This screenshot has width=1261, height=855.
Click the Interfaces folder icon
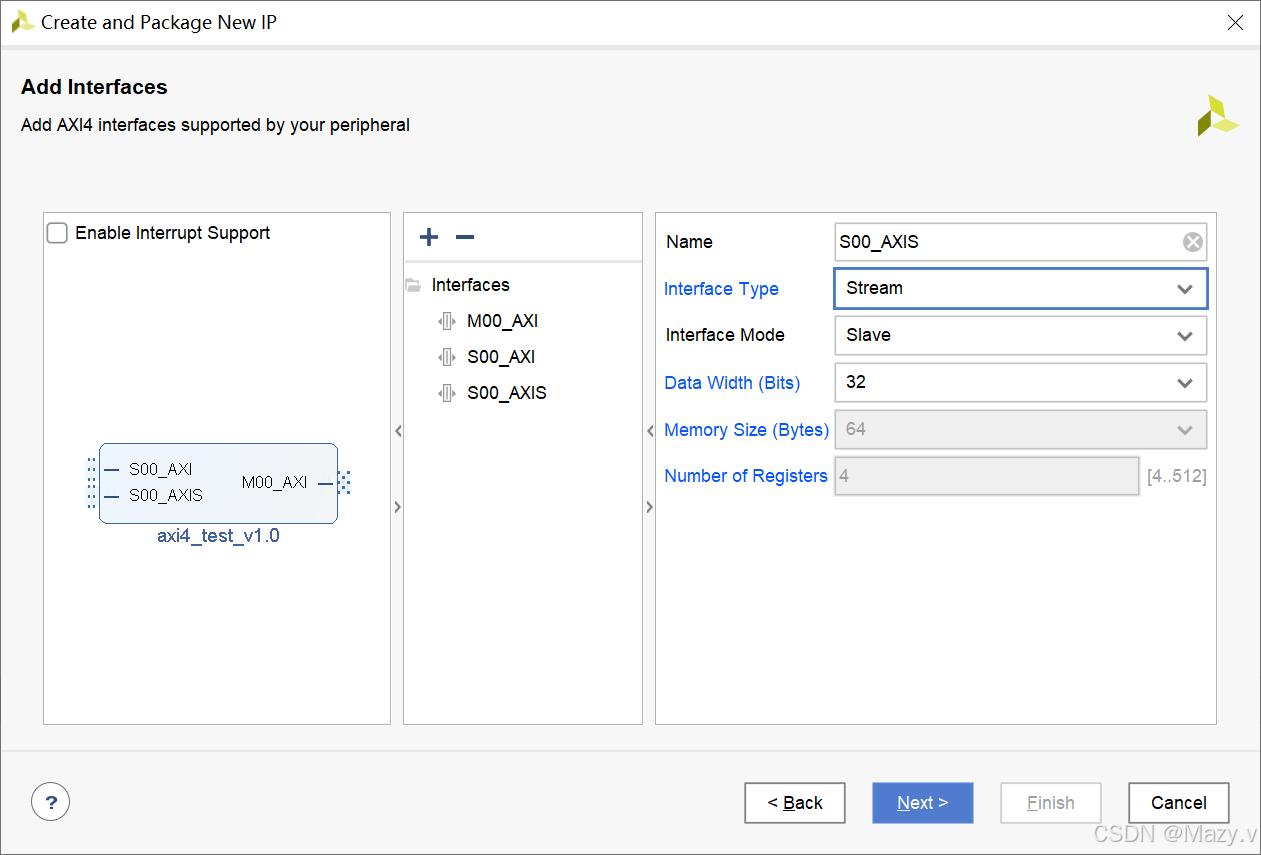click(413, 285)
